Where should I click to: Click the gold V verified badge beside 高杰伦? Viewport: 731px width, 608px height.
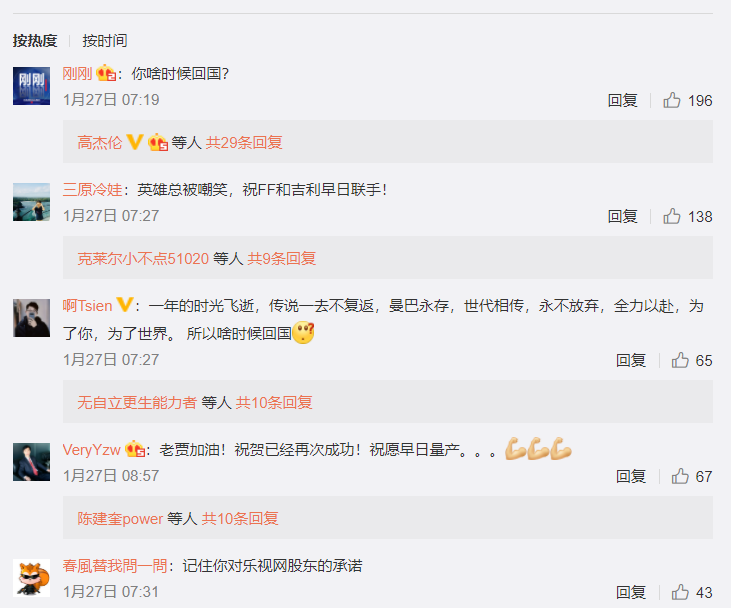135,142
